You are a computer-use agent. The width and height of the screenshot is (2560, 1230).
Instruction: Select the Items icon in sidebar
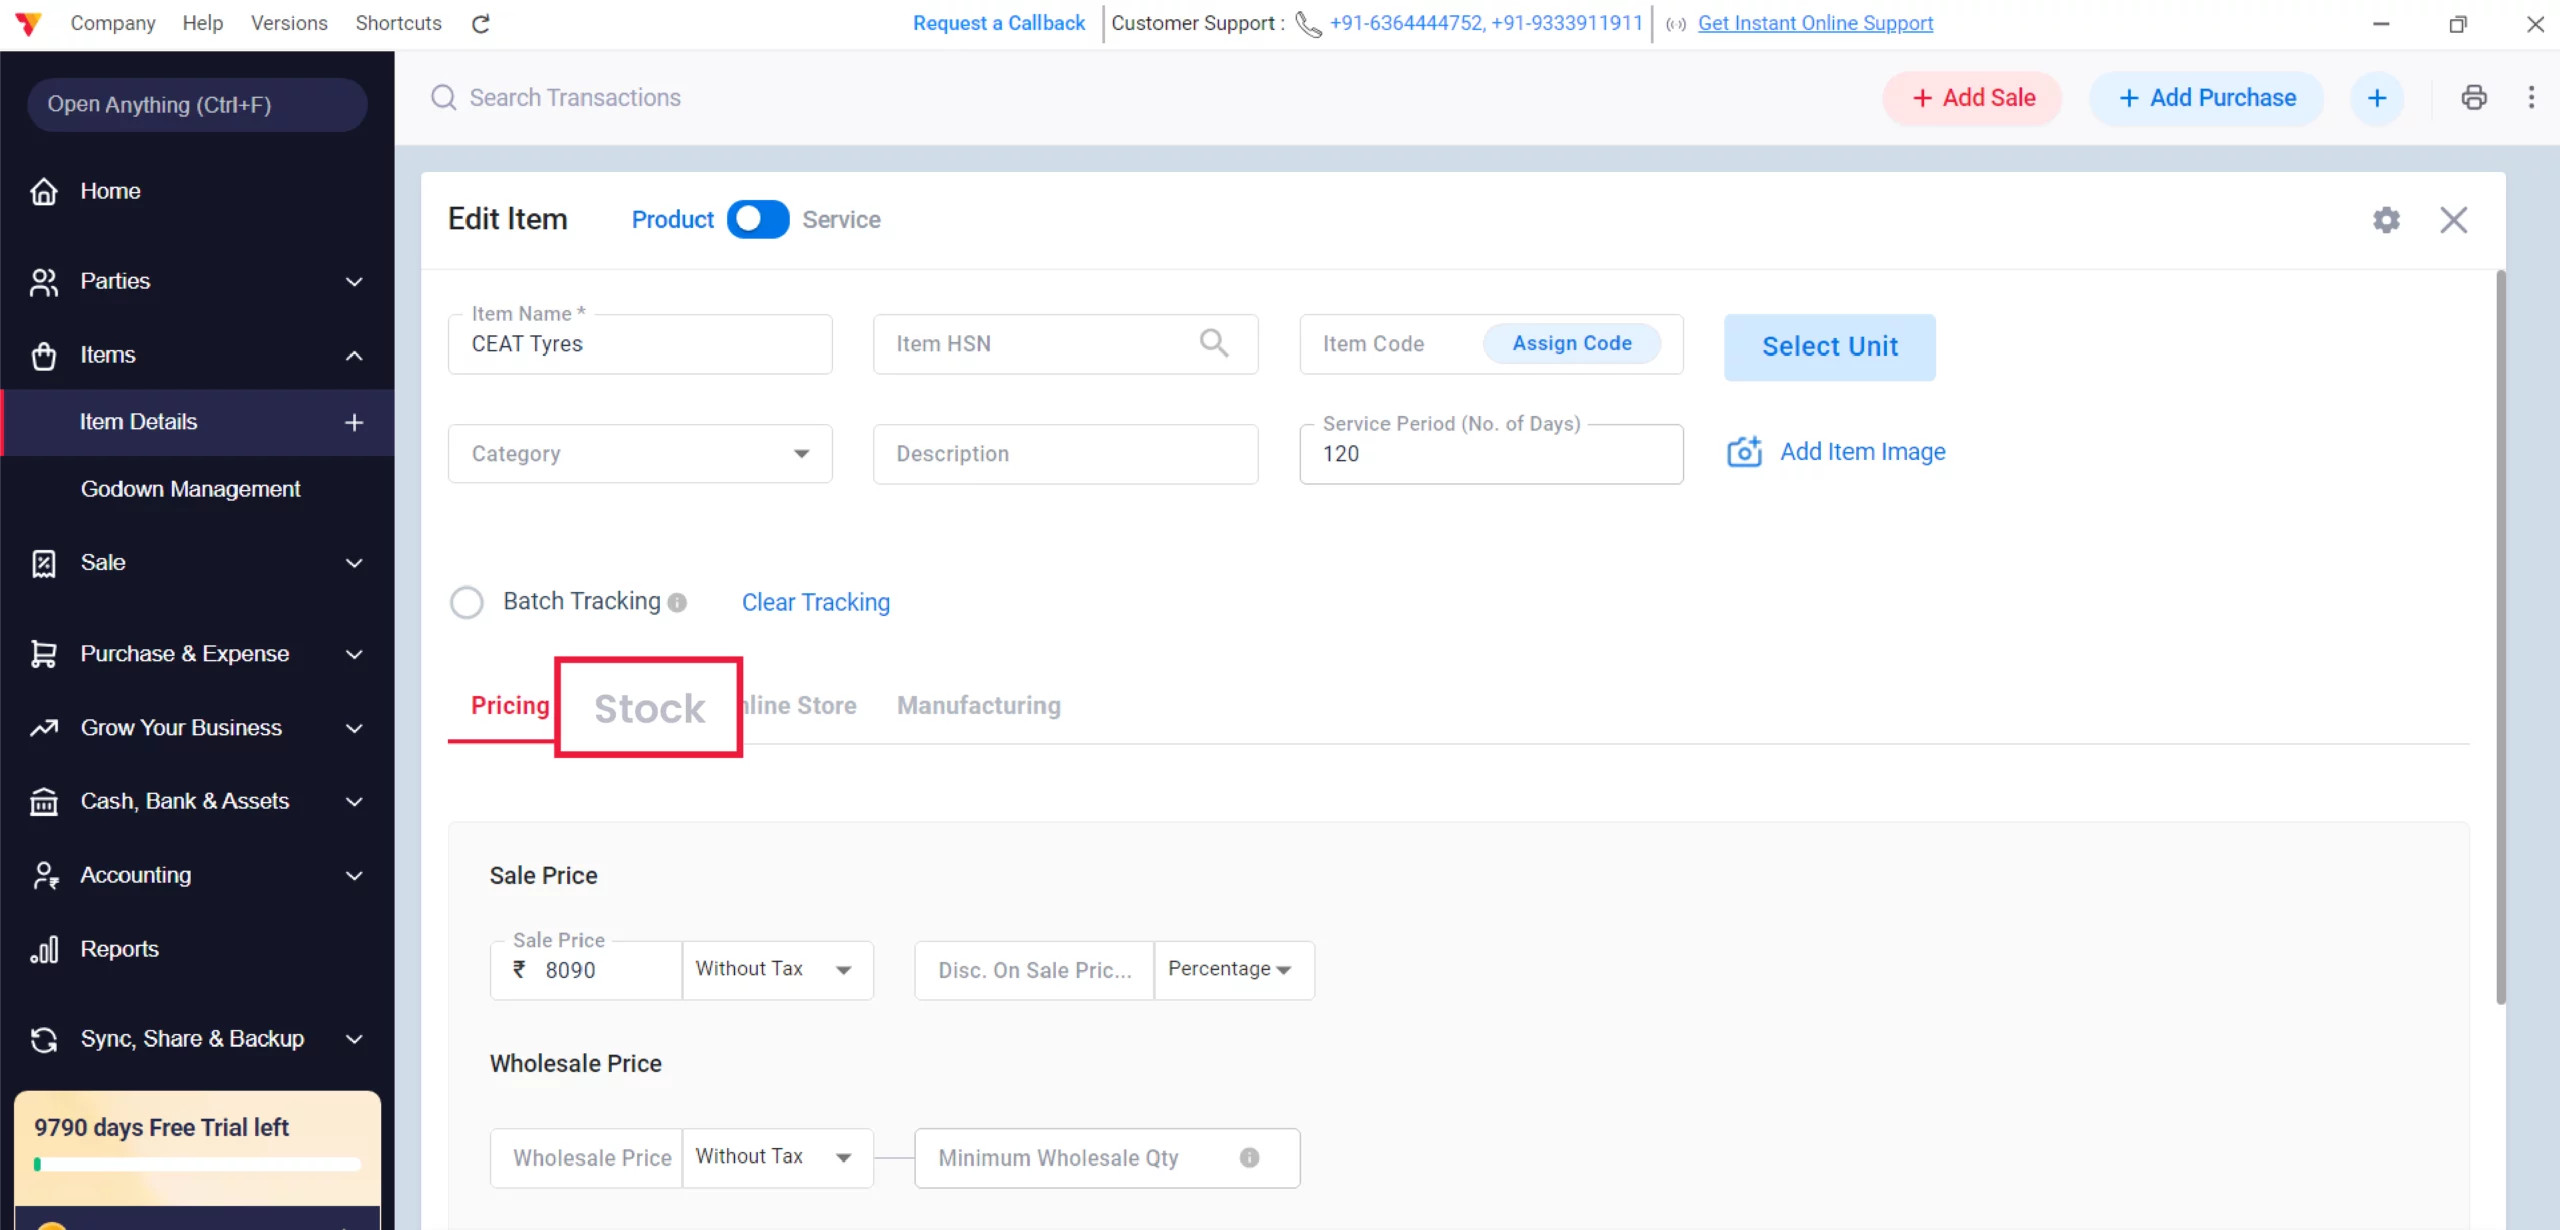44,355
